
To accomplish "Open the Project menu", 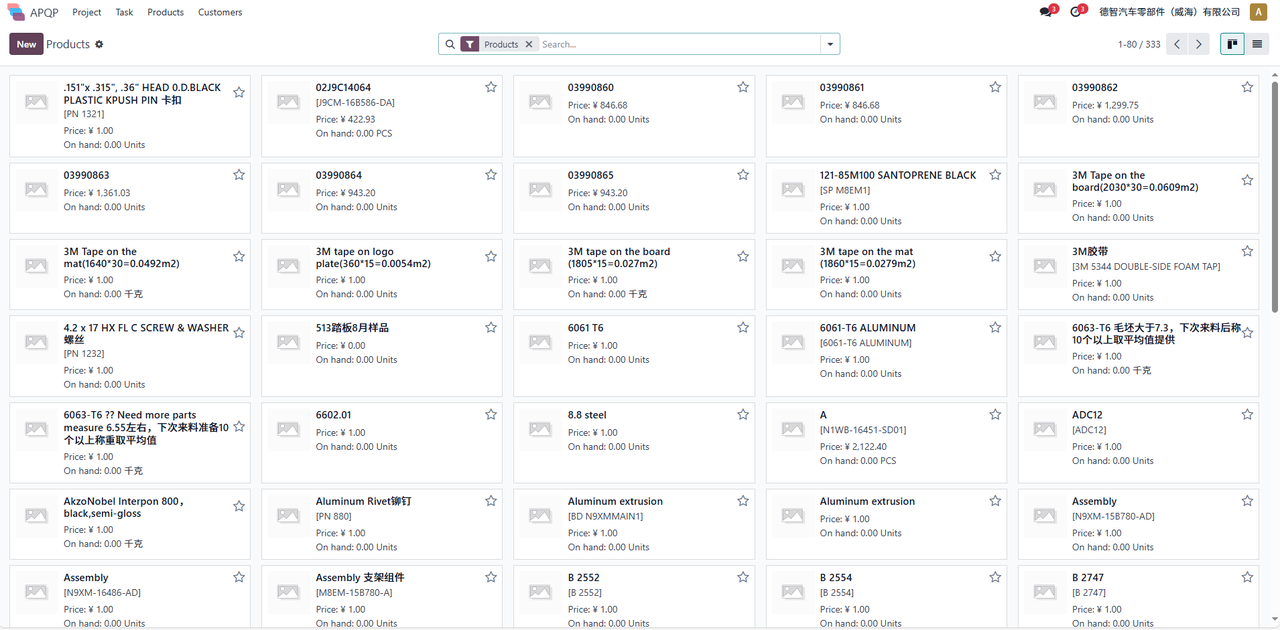I will pyautogui.click(x=86, y=12).
